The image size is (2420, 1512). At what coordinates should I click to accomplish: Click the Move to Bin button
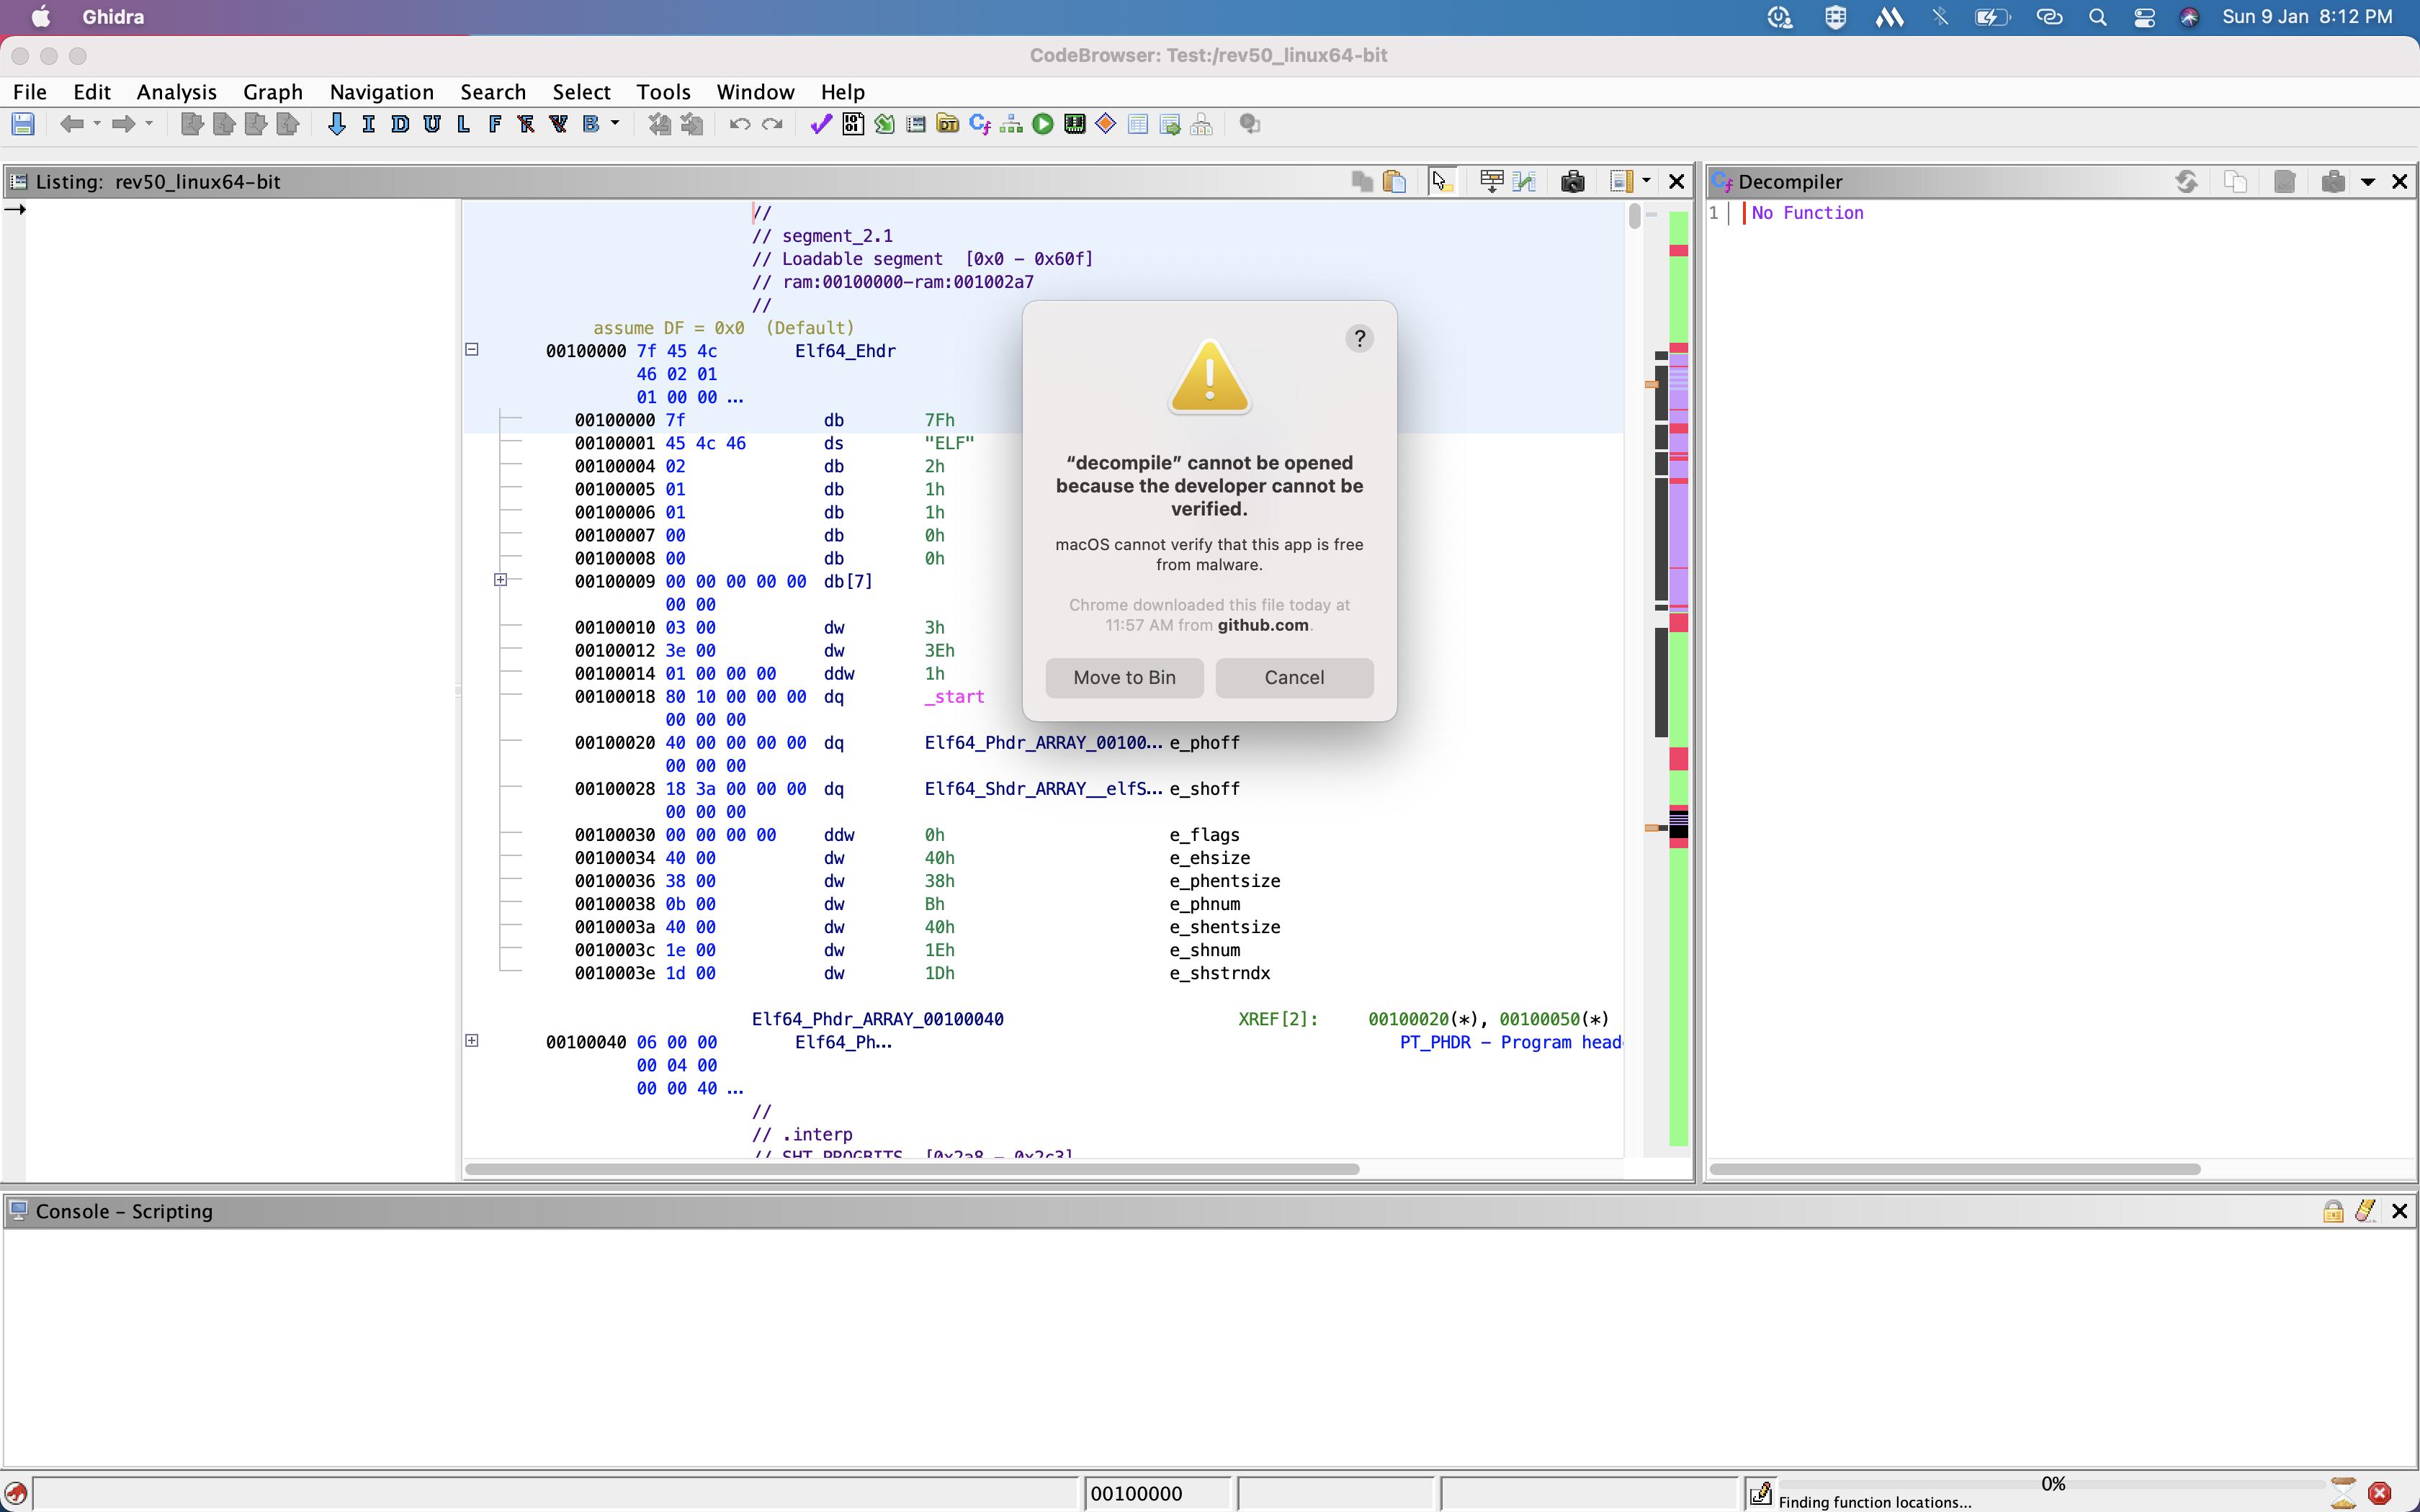coord(1124,677)
